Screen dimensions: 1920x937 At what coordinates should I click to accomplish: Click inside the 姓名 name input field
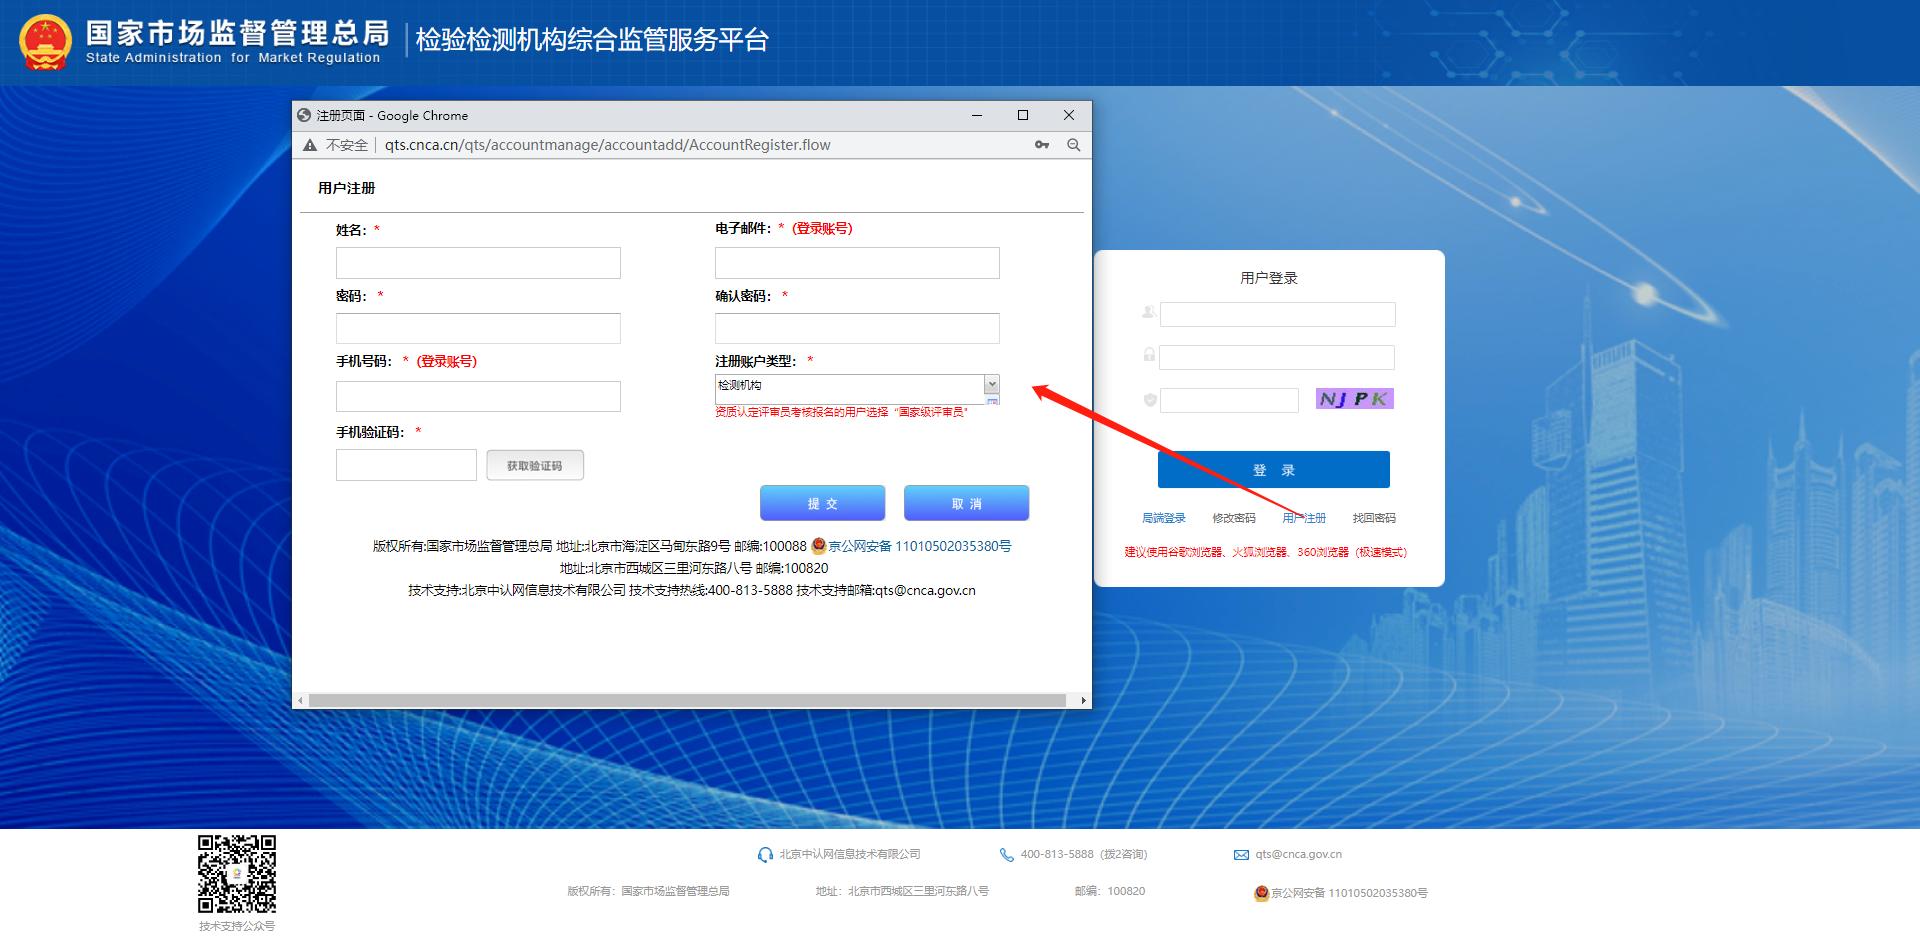478,262
